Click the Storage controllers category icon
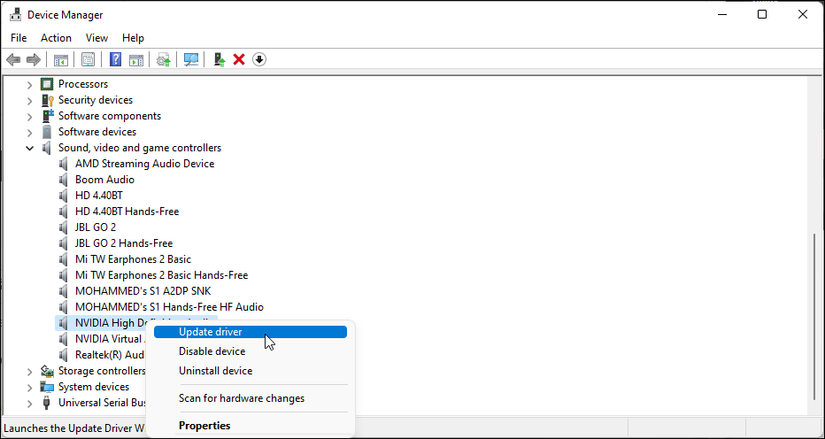825x439 pixels. 47,371
